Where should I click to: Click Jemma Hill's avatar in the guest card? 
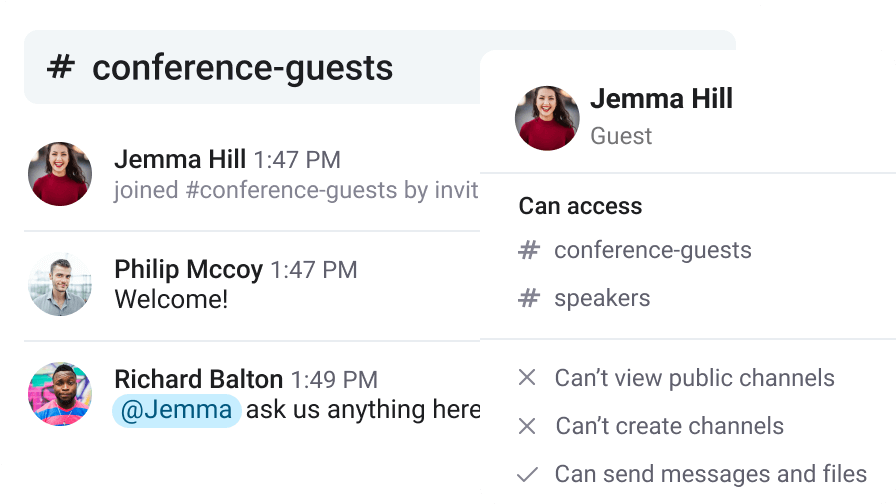(x=547, y=117)
